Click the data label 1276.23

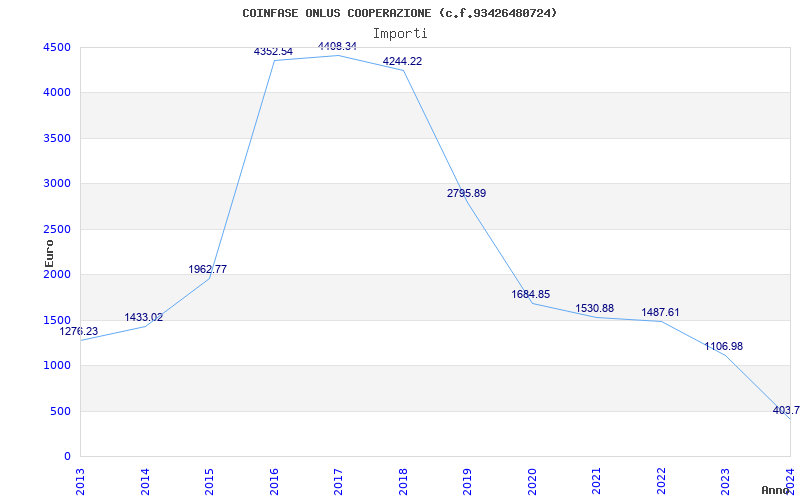tap(79, 331)
